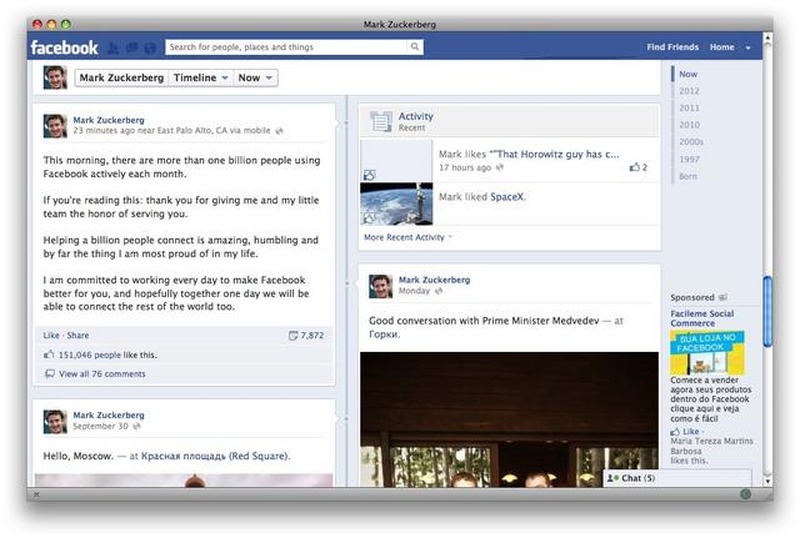Open the messages icon in header
Image resolution: width=800 pixels, height=538 pixels.
[x=131, y=47]
